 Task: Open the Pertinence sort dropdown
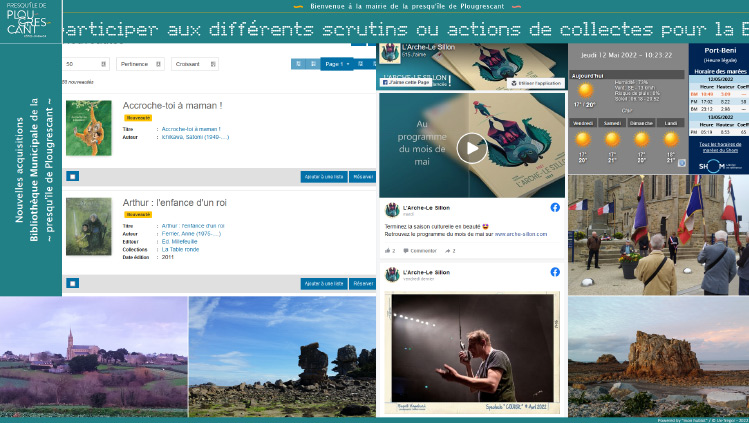pyautogui.click(x=140, y=64)
